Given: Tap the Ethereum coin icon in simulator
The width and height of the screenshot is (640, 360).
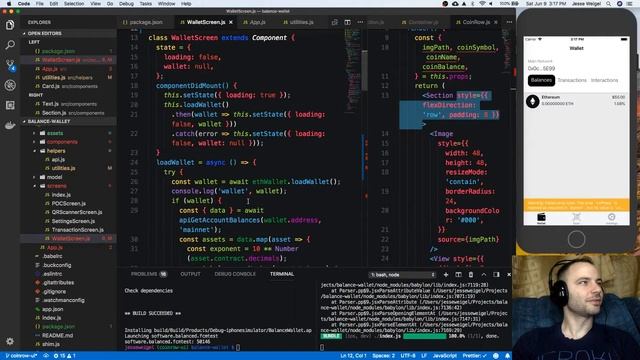Looking at the screenshot, I should [x=533, y=101].
